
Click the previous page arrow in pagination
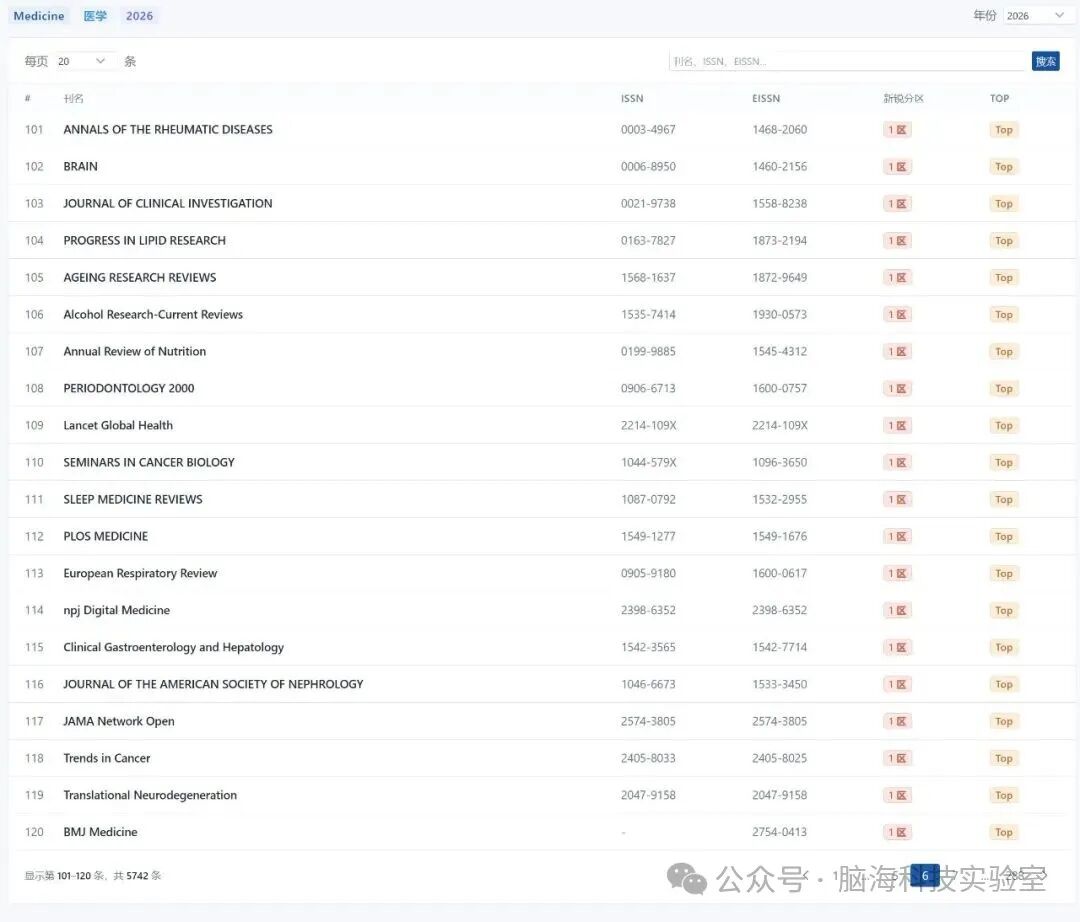coord(806,875)
